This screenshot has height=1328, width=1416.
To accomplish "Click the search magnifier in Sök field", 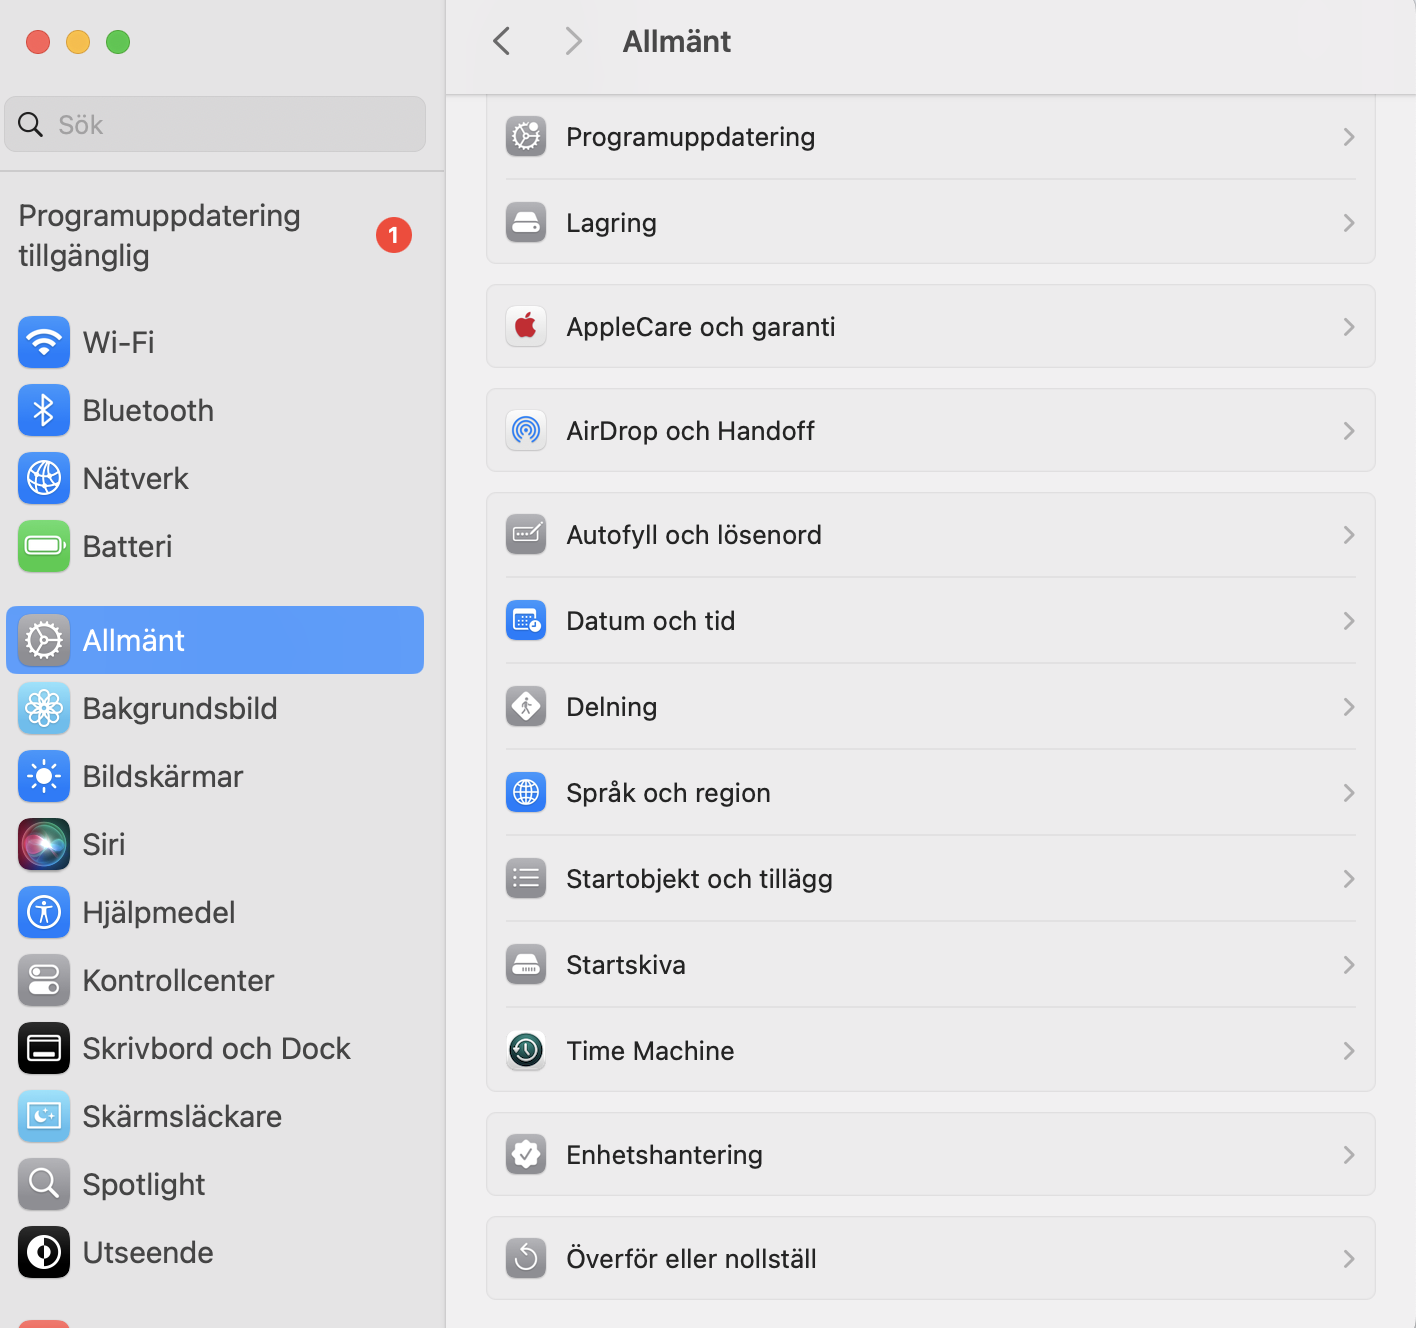I will pos(31,125).
